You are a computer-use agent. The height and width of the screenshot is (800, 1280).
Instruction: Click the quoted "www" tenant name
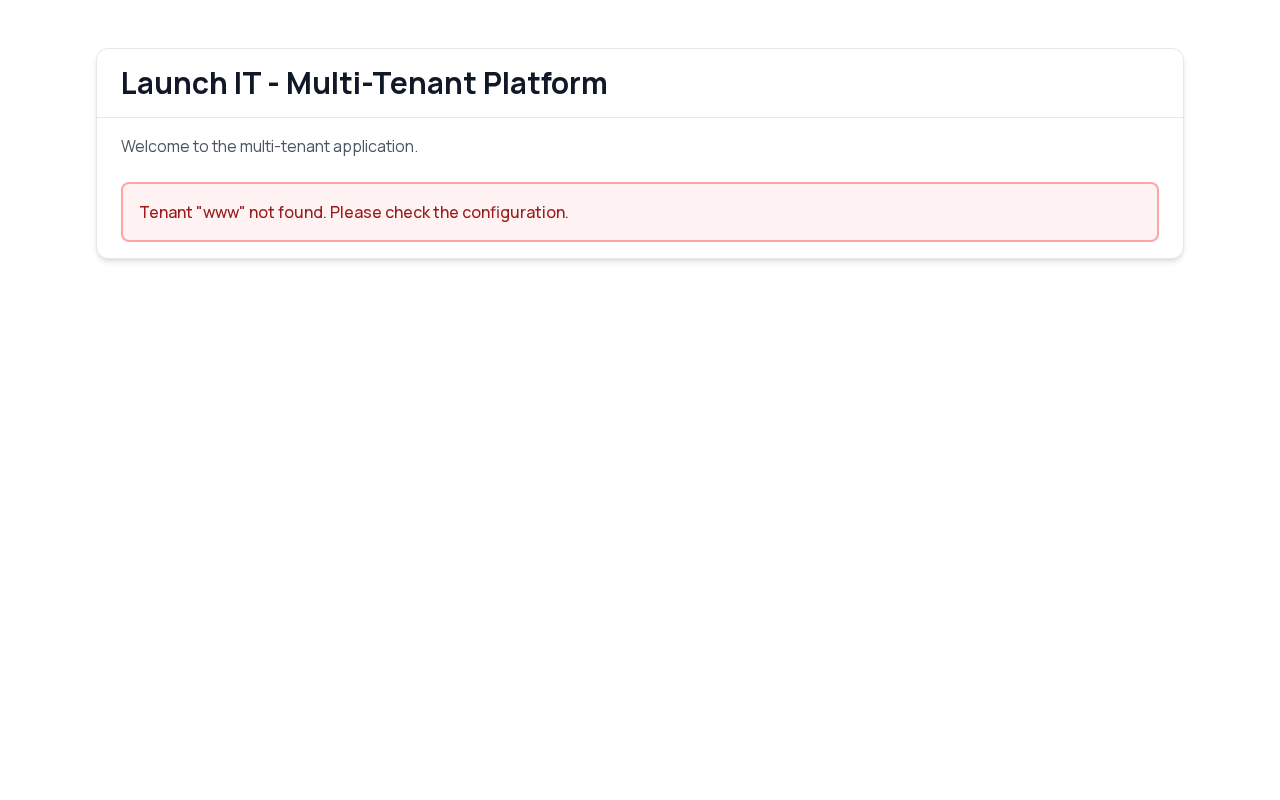[221, 212]
